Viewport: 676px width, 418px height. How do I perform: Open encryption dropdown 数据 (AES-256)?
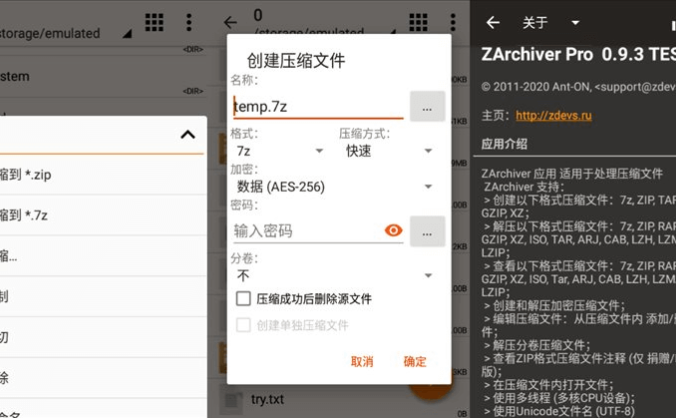[334, 187]
